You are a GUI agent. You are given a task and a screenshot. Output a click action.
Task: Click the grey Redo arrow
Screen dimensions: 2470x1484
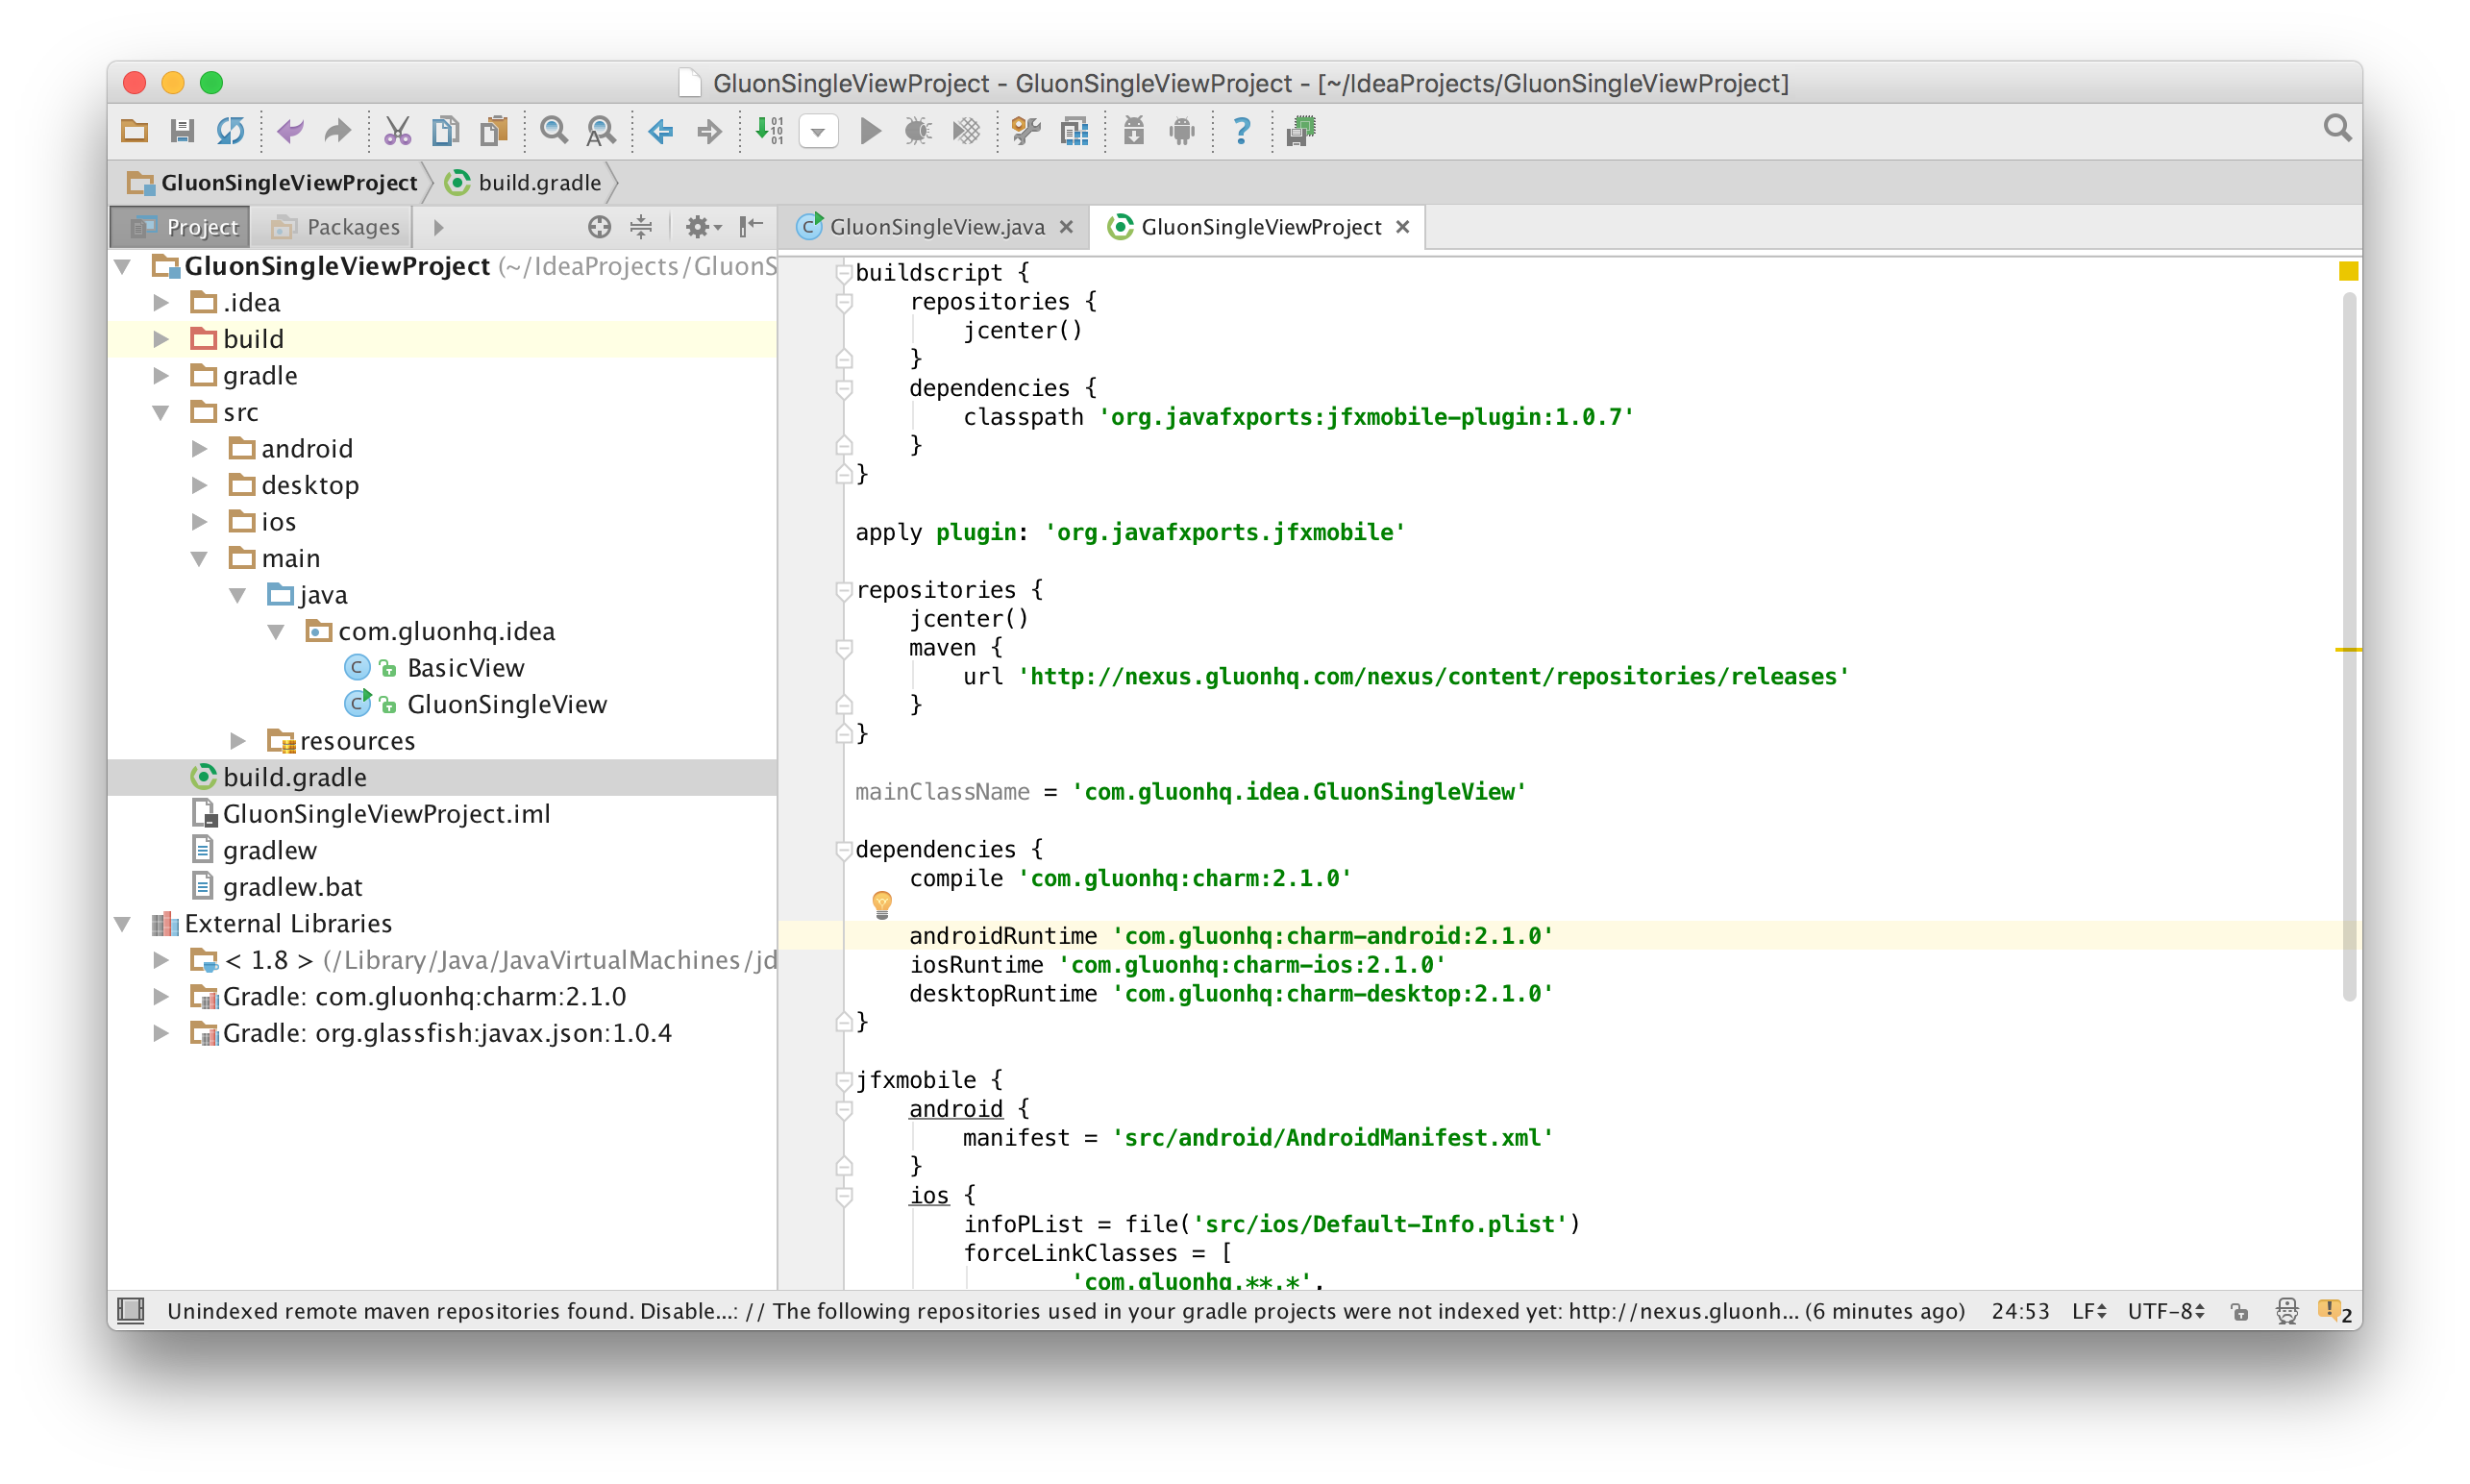point(338,131)
